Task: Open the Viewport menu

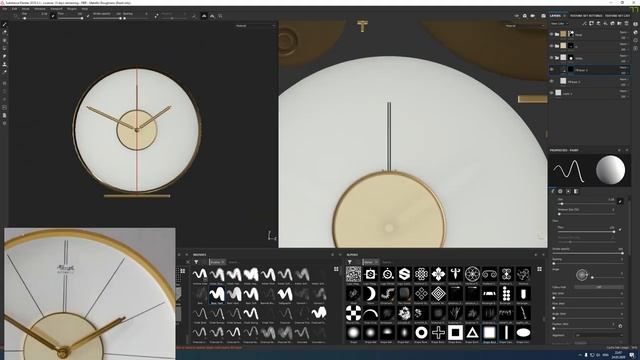Action: 56,9
